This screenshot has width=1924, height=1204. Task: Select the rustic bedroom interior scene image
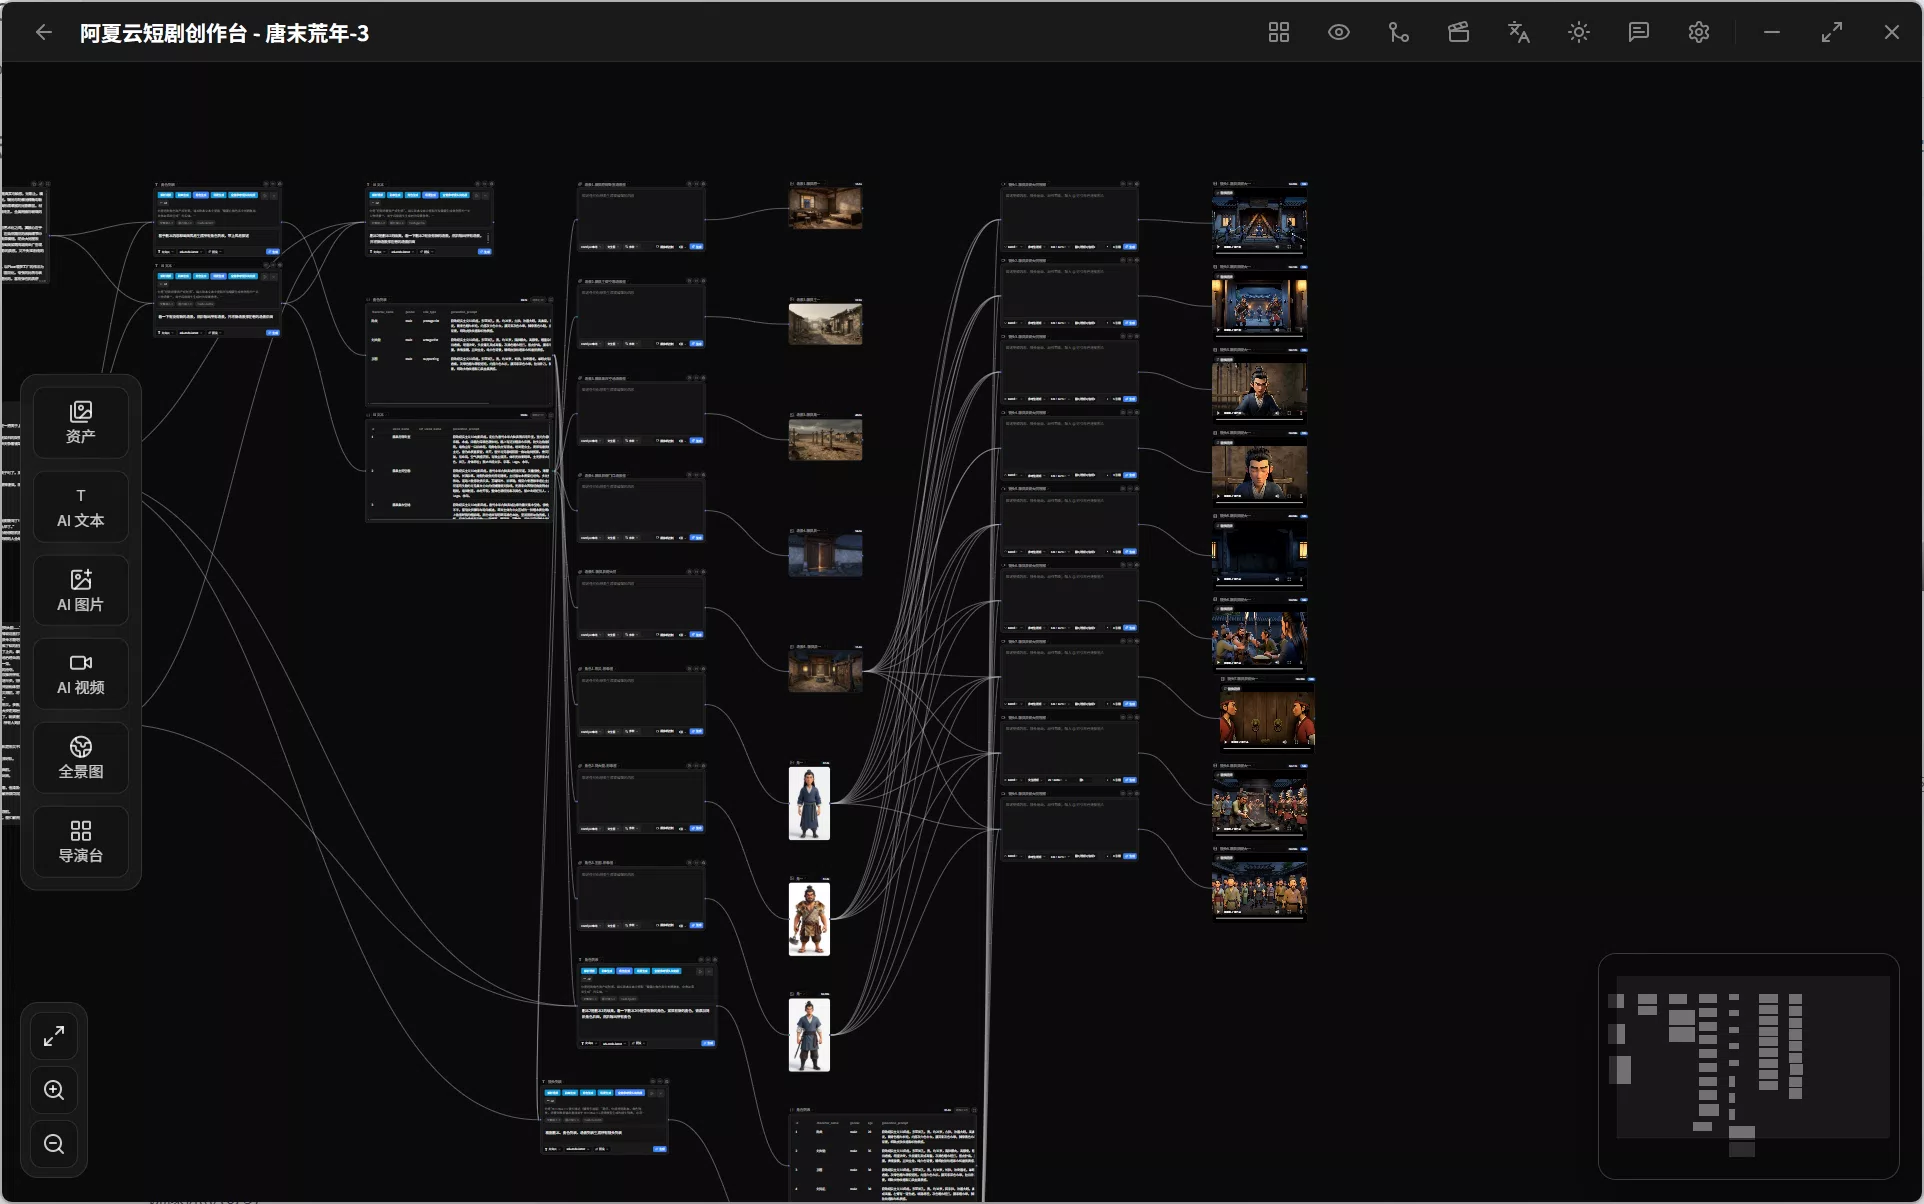coord(825,208)
